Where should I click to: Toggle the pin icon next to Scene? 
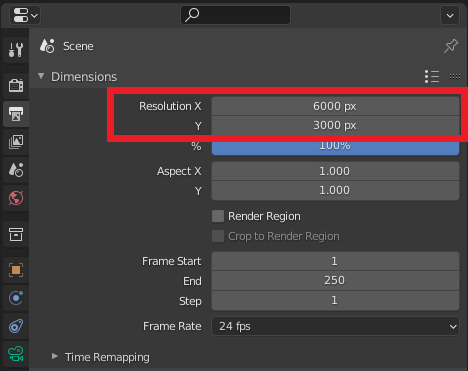(451, 46)
